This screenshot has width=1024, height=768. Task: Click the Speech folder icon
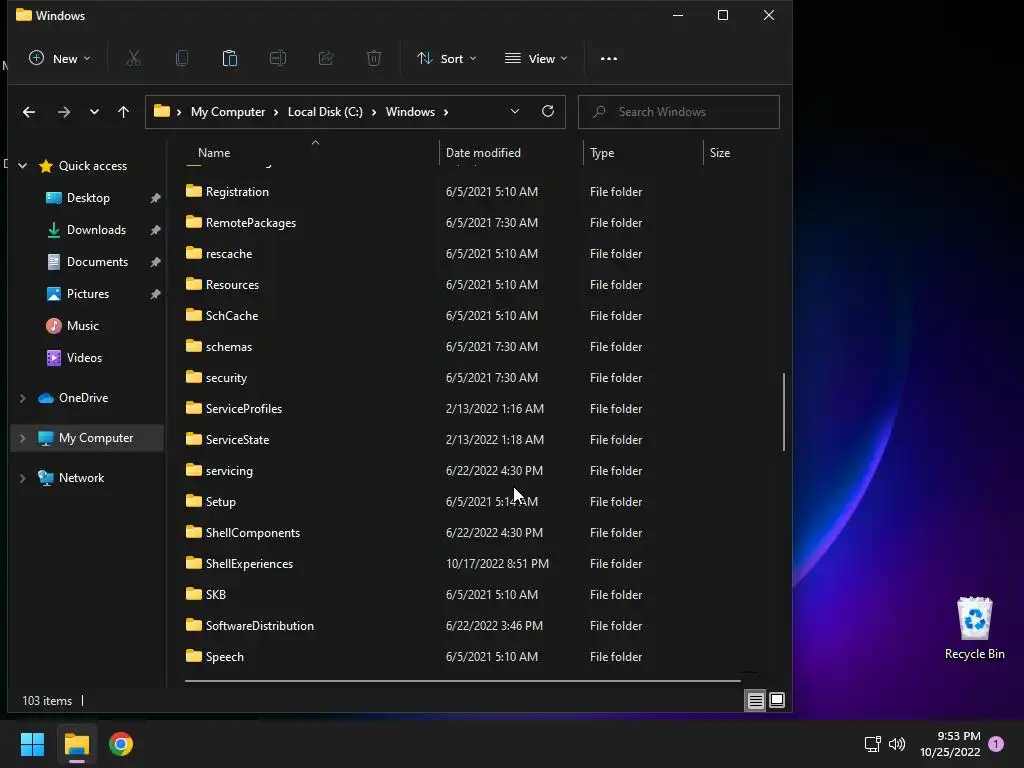click(194, 656)
